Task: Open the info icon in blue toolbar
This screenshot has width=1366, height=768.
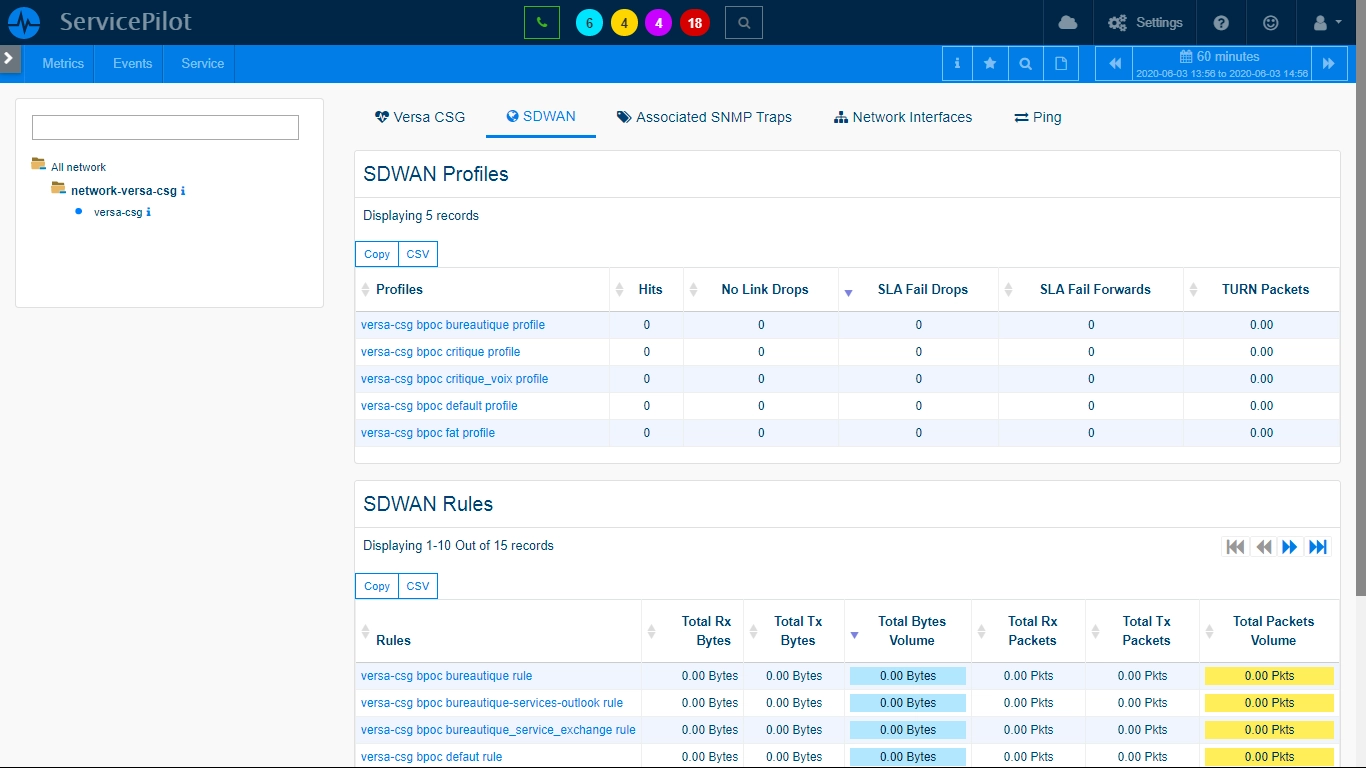Action: 957,63
